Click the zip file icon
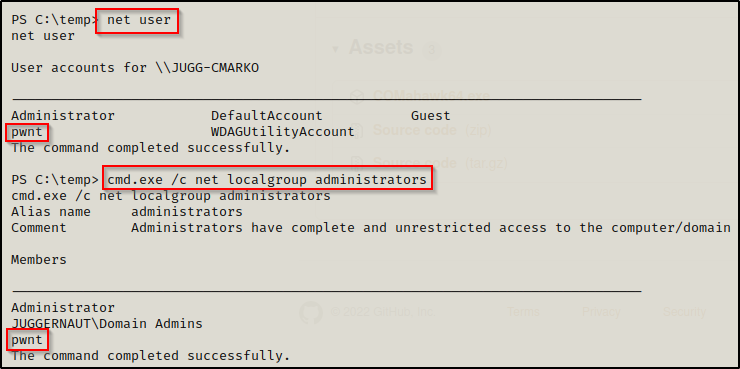Viewport: 740px width, 369px height. click(357, 131)
